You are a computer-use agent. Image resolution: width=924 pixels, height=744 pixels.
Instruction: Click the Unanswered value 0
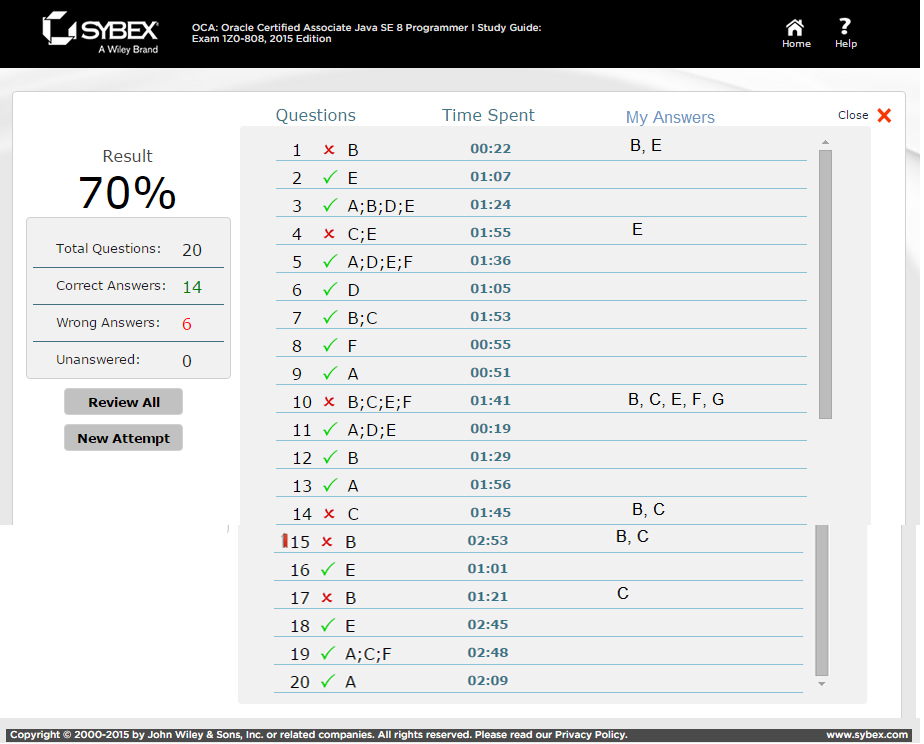click(x=187, y=361)
